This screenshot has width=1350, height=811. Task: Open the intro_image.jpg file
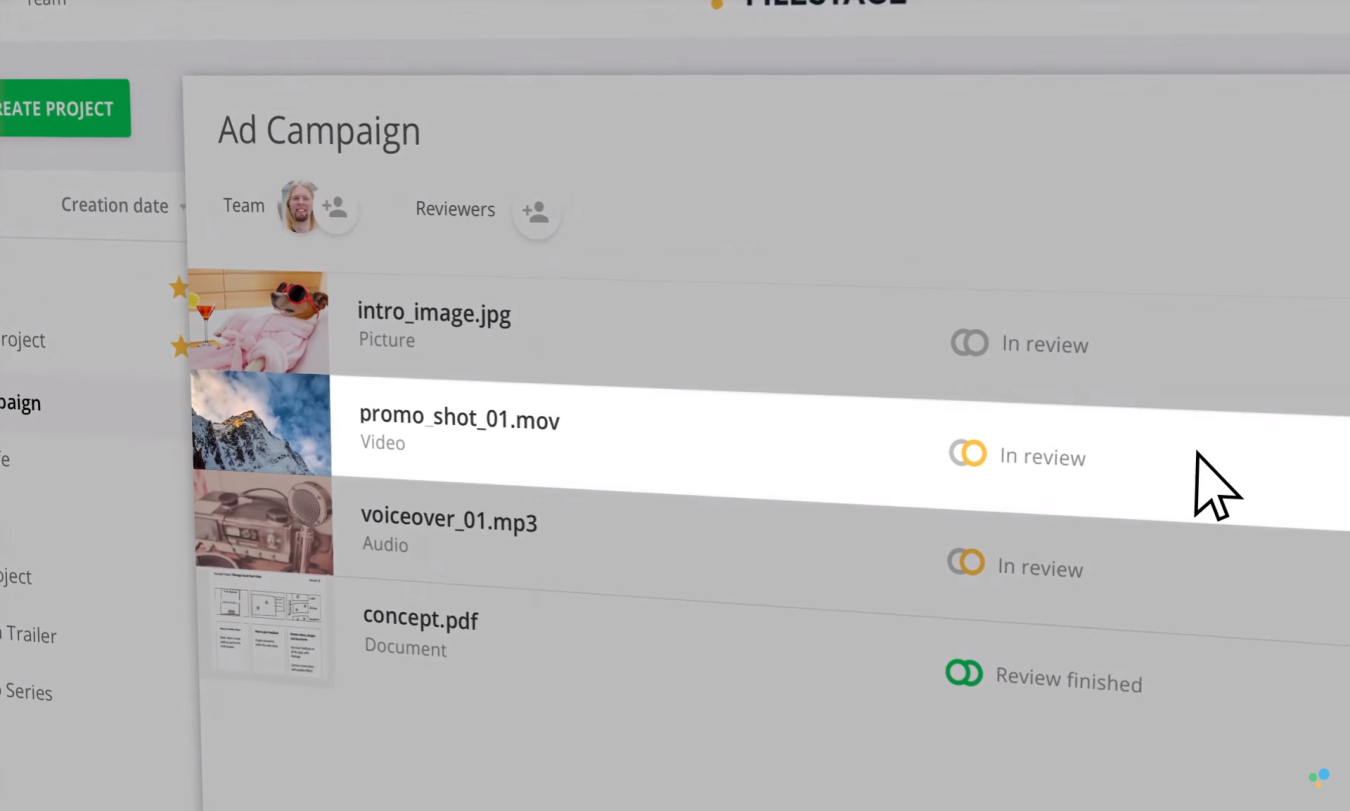[x=434, y=313]
